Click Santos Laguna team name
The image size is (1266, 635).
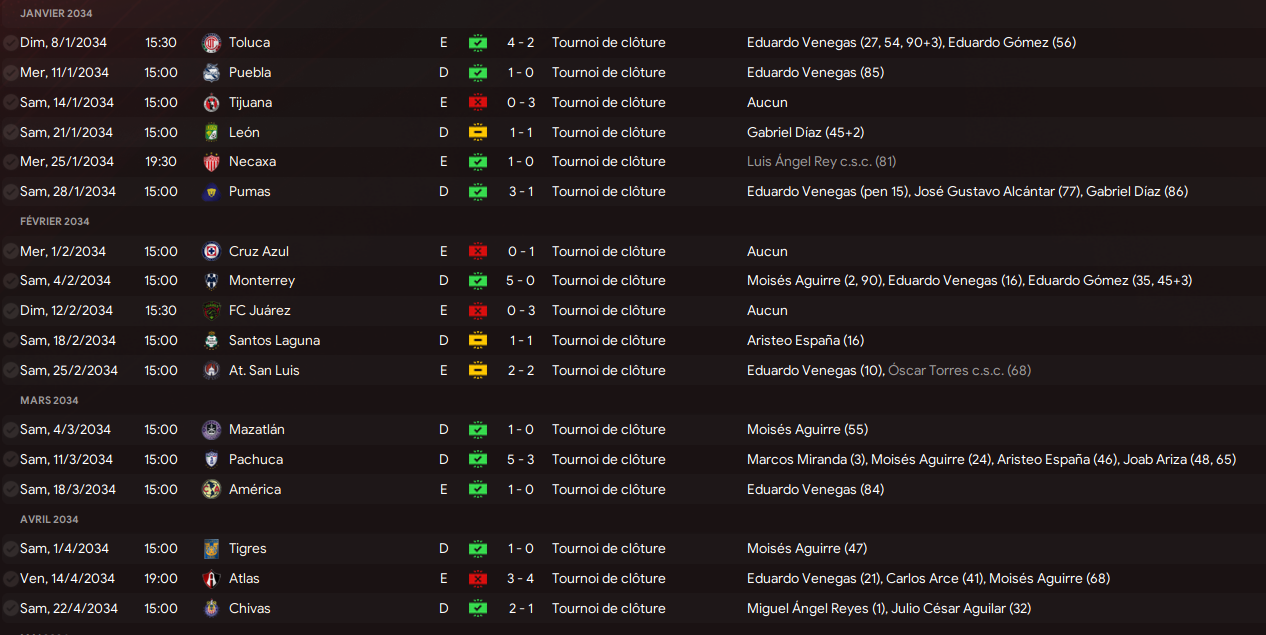point(274,341)
